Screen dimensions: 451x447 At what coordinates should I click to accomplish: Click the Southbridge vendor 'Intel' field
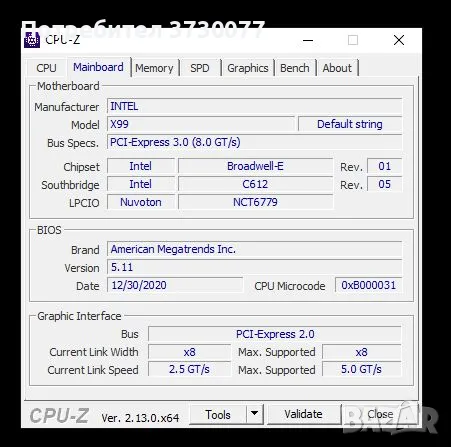(141, 184)
